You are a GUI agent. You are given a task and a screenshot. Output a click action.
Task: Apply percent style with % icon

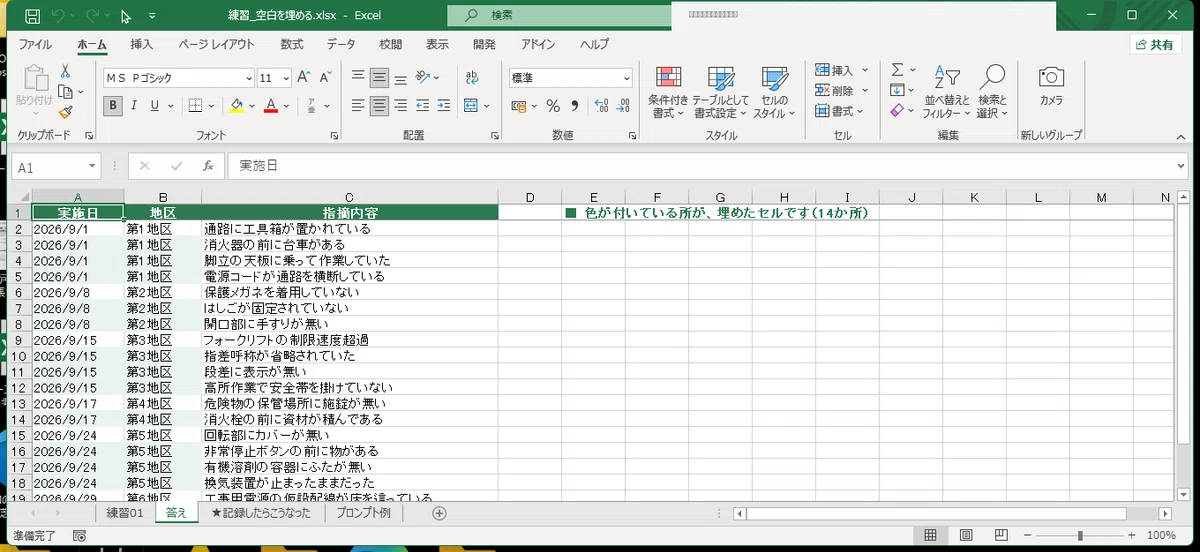tap(553, 106)
